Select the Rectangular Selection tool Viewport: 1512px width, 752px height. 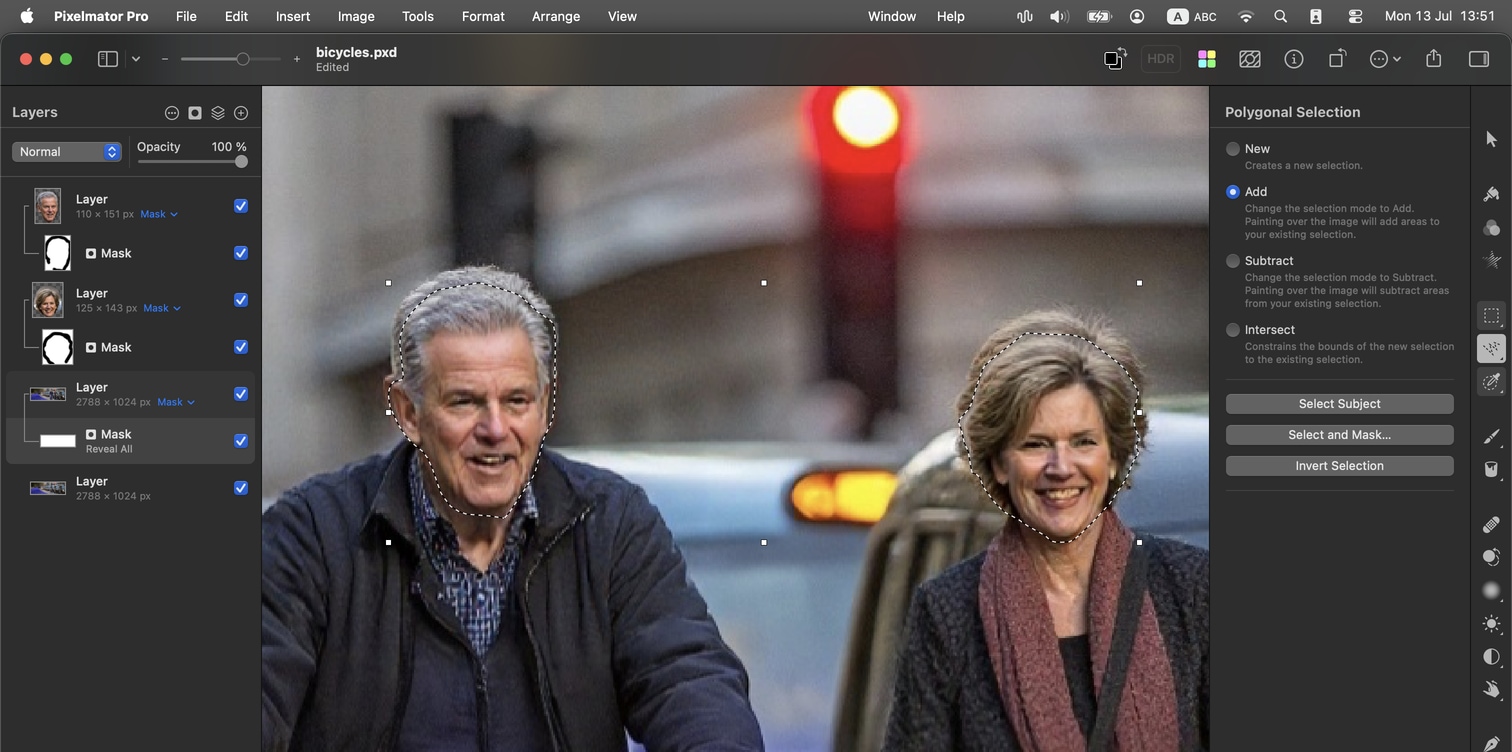1491,316
